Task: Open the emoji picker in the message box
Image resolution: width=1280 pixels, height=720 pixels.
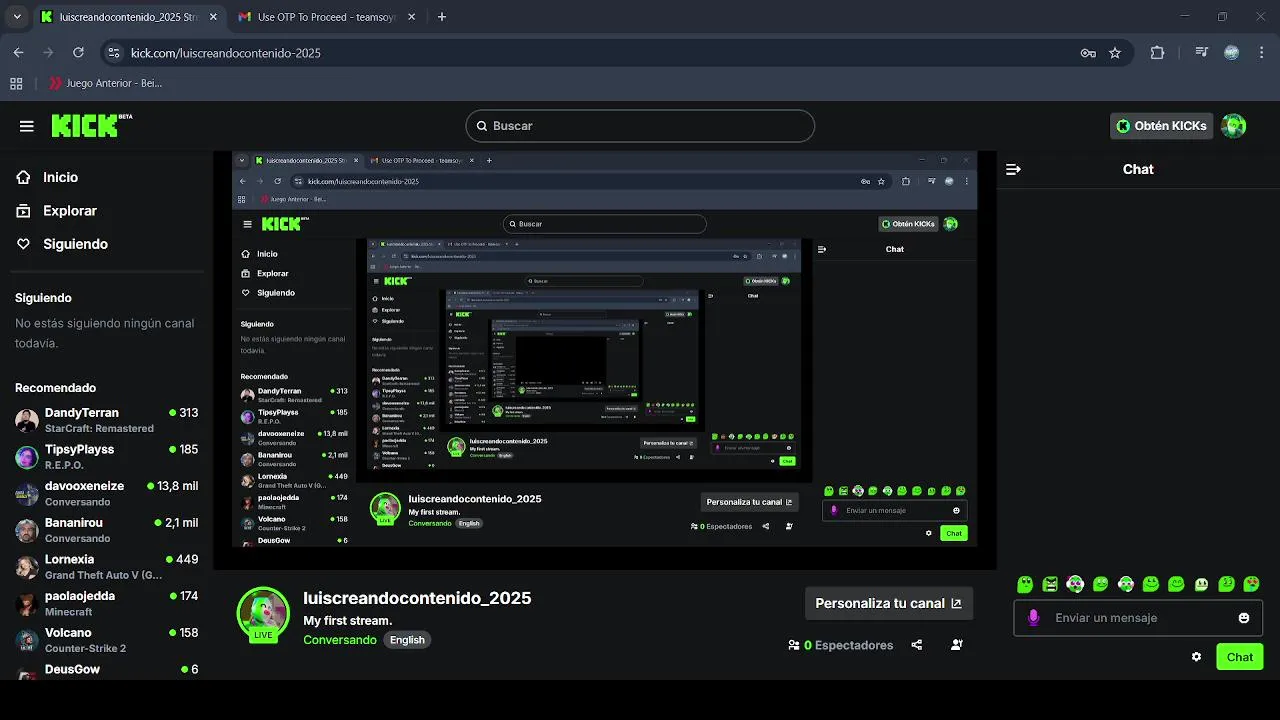Action: pos(1244,618)
